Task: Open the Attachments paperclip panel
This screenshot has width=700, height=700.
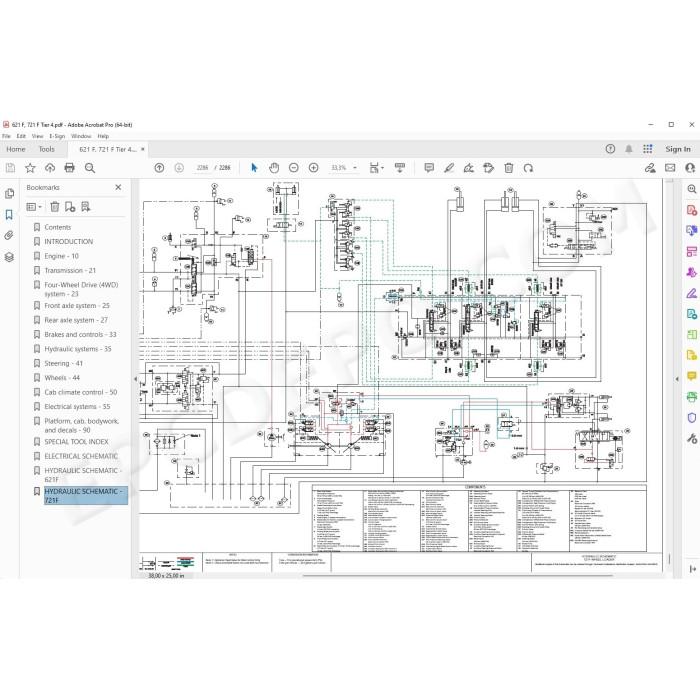Action: coord(9,235)
